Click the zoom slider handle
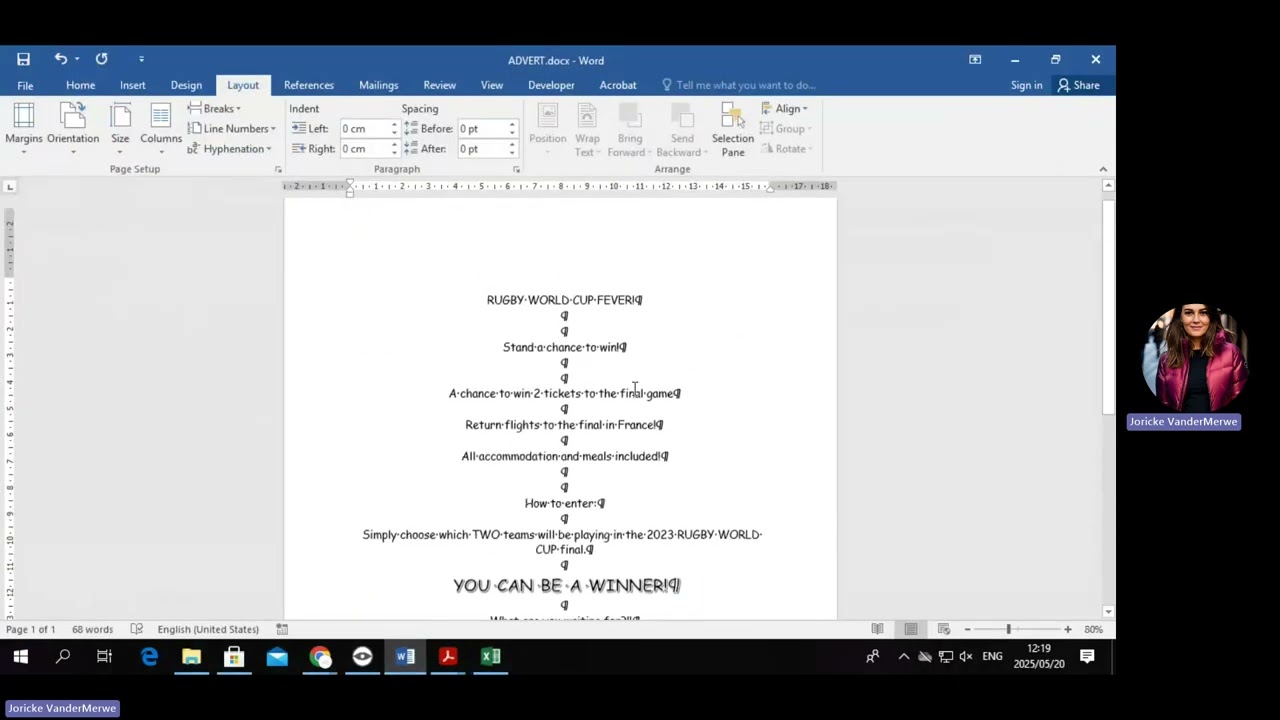The height and width of the screenshot is (720, 1280). click(1008, 629)
